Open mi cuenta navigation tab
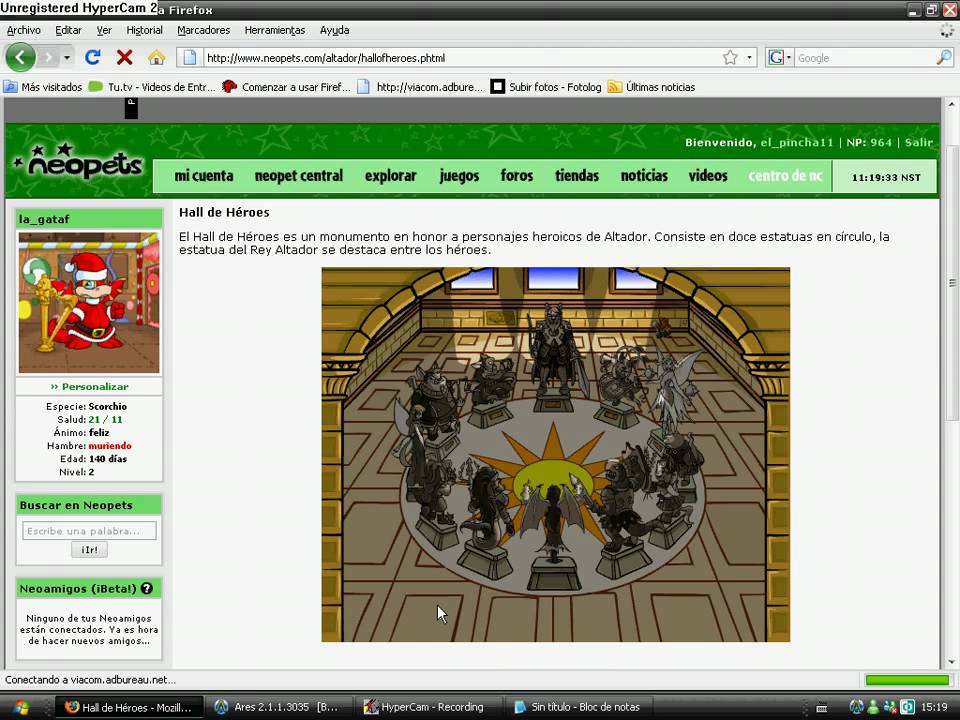Viewport: 960px width, 720px height. pos(204,176)
